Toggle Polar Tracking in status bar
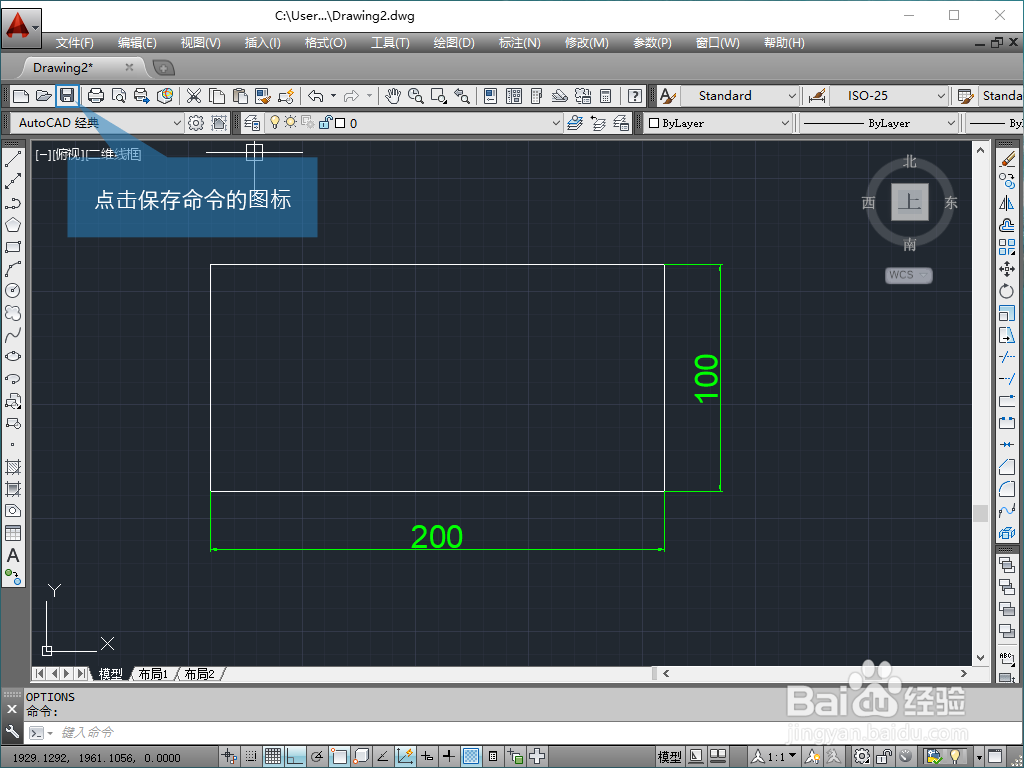1024x768 pixels. tap(317, 756)
